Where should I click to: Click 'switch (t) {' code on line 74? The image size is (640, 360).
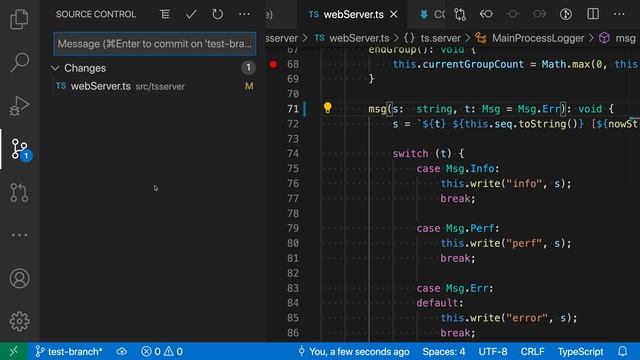(x=428, y=154)
